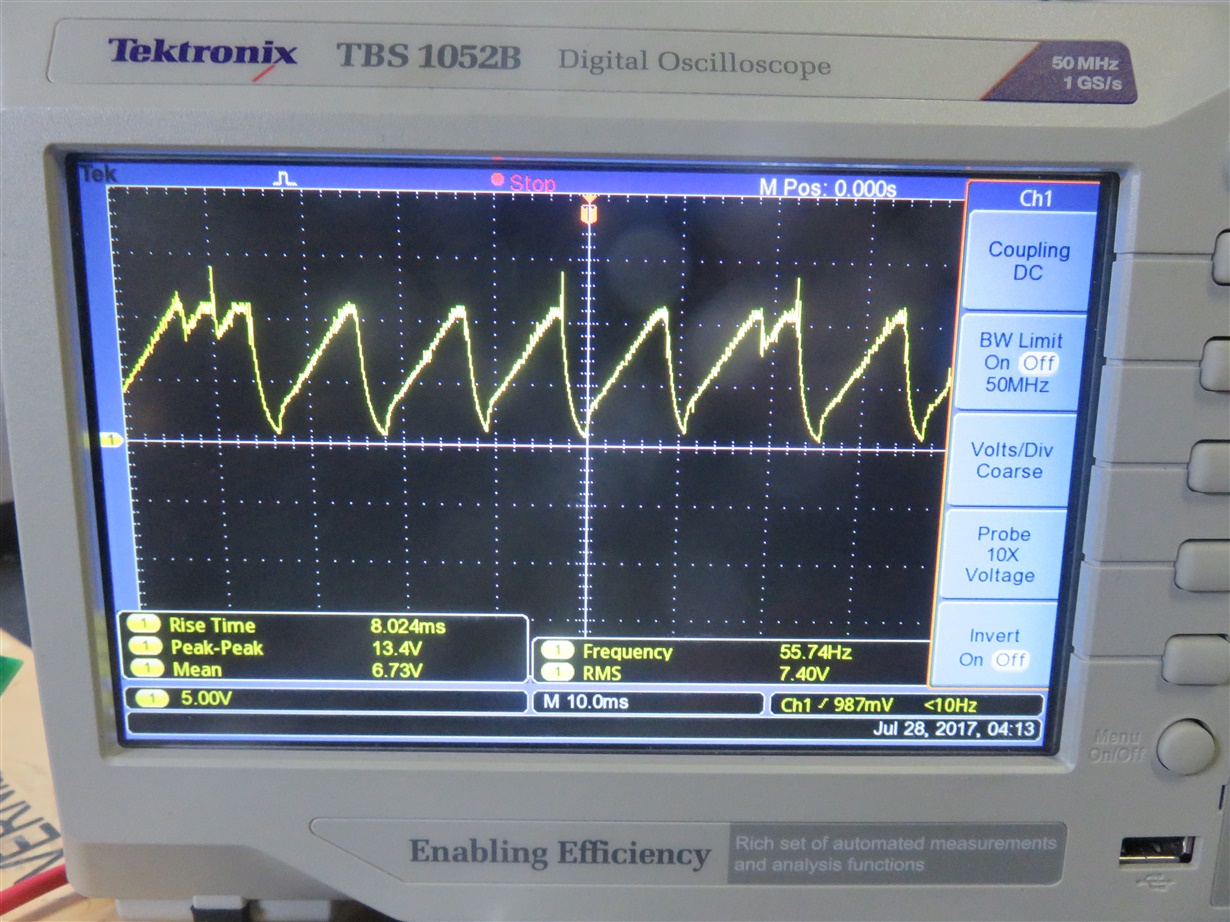Image resolution: width=1230 pixels, height=922 pixels.
Task: Click the orange trigger position marker
Action: point(589,213)
